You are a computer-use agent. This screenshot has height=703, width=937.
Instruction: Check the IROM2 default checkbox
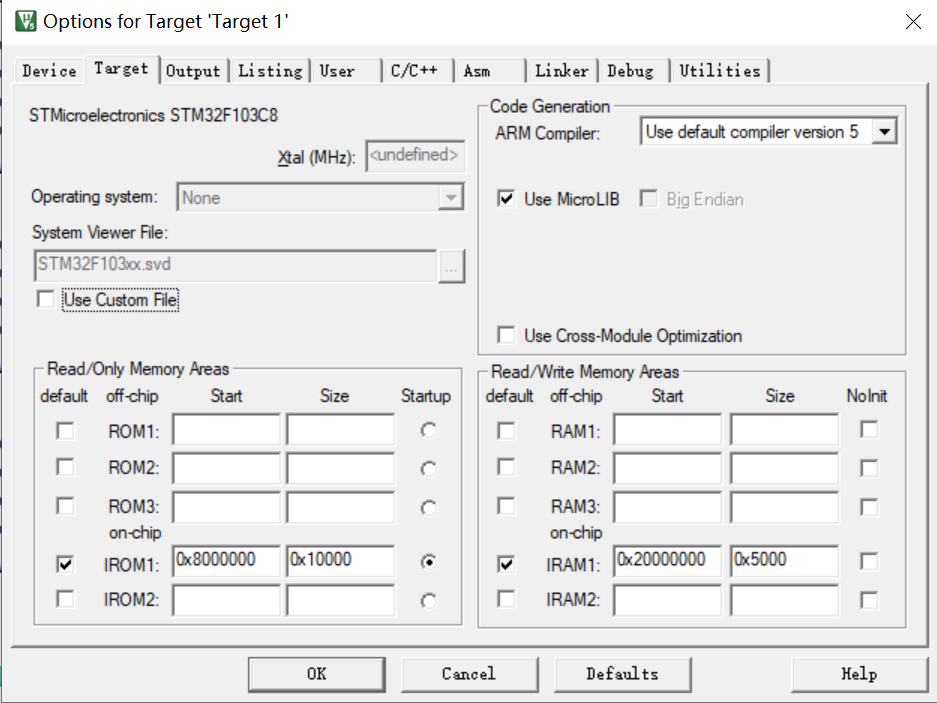pyautogui.click(x=65, y=599)
